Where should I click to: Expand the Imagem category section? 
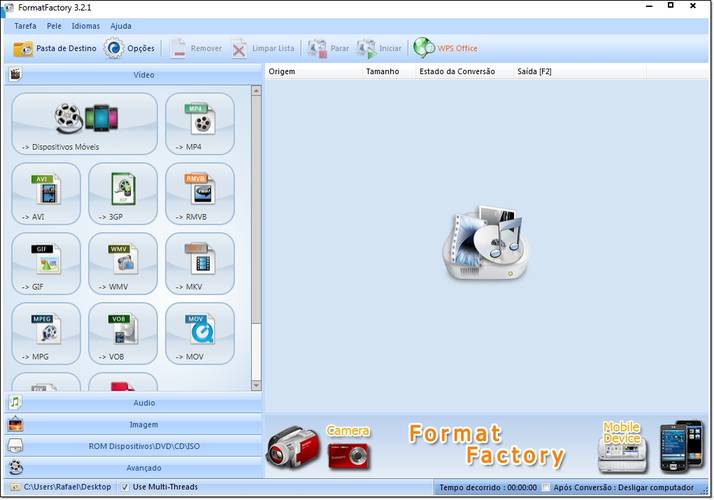[x=134, y=424]
